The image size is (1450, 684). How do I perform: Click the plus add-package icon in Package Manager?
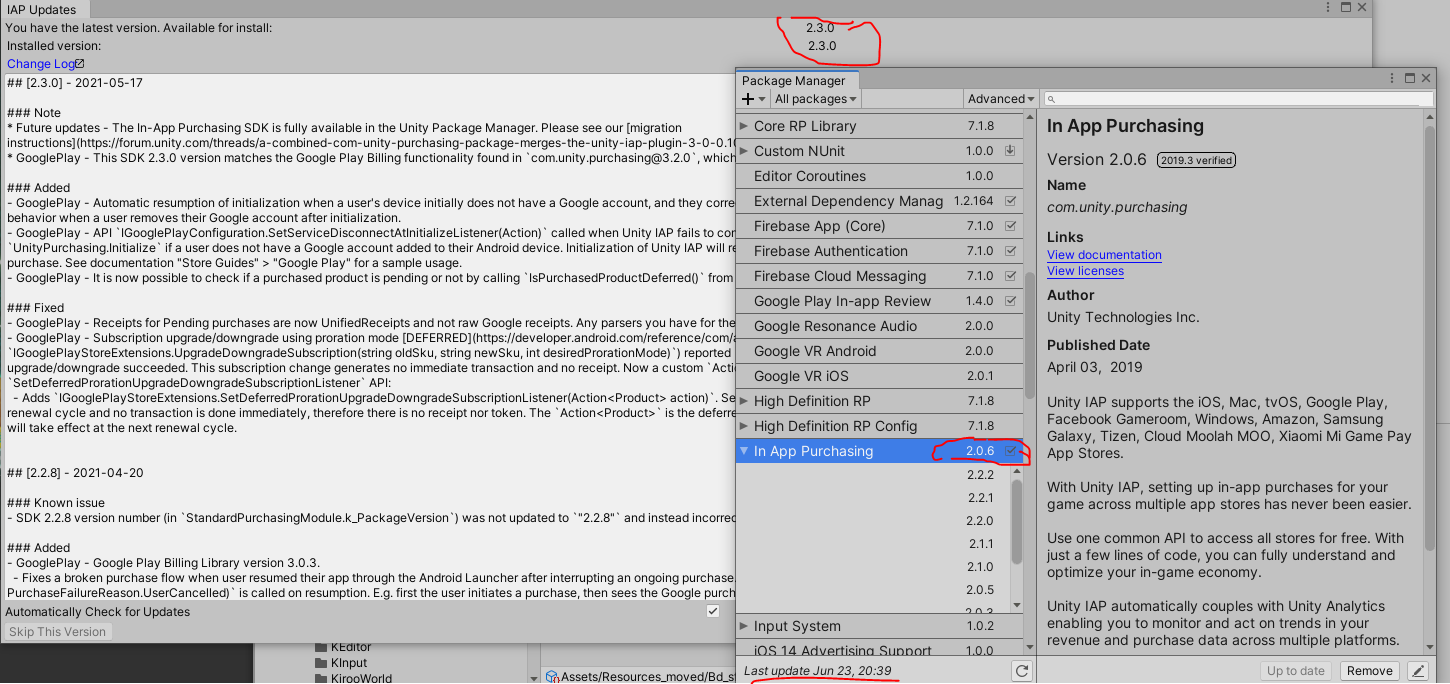tap(748, 99)
